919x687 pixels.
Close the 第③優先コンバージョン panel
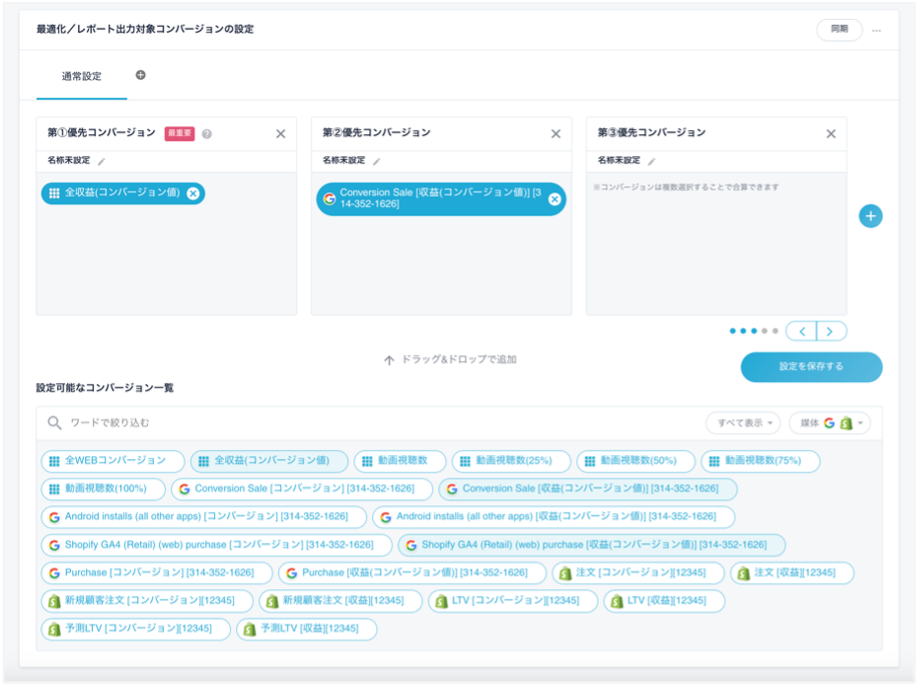pos(831,134)
